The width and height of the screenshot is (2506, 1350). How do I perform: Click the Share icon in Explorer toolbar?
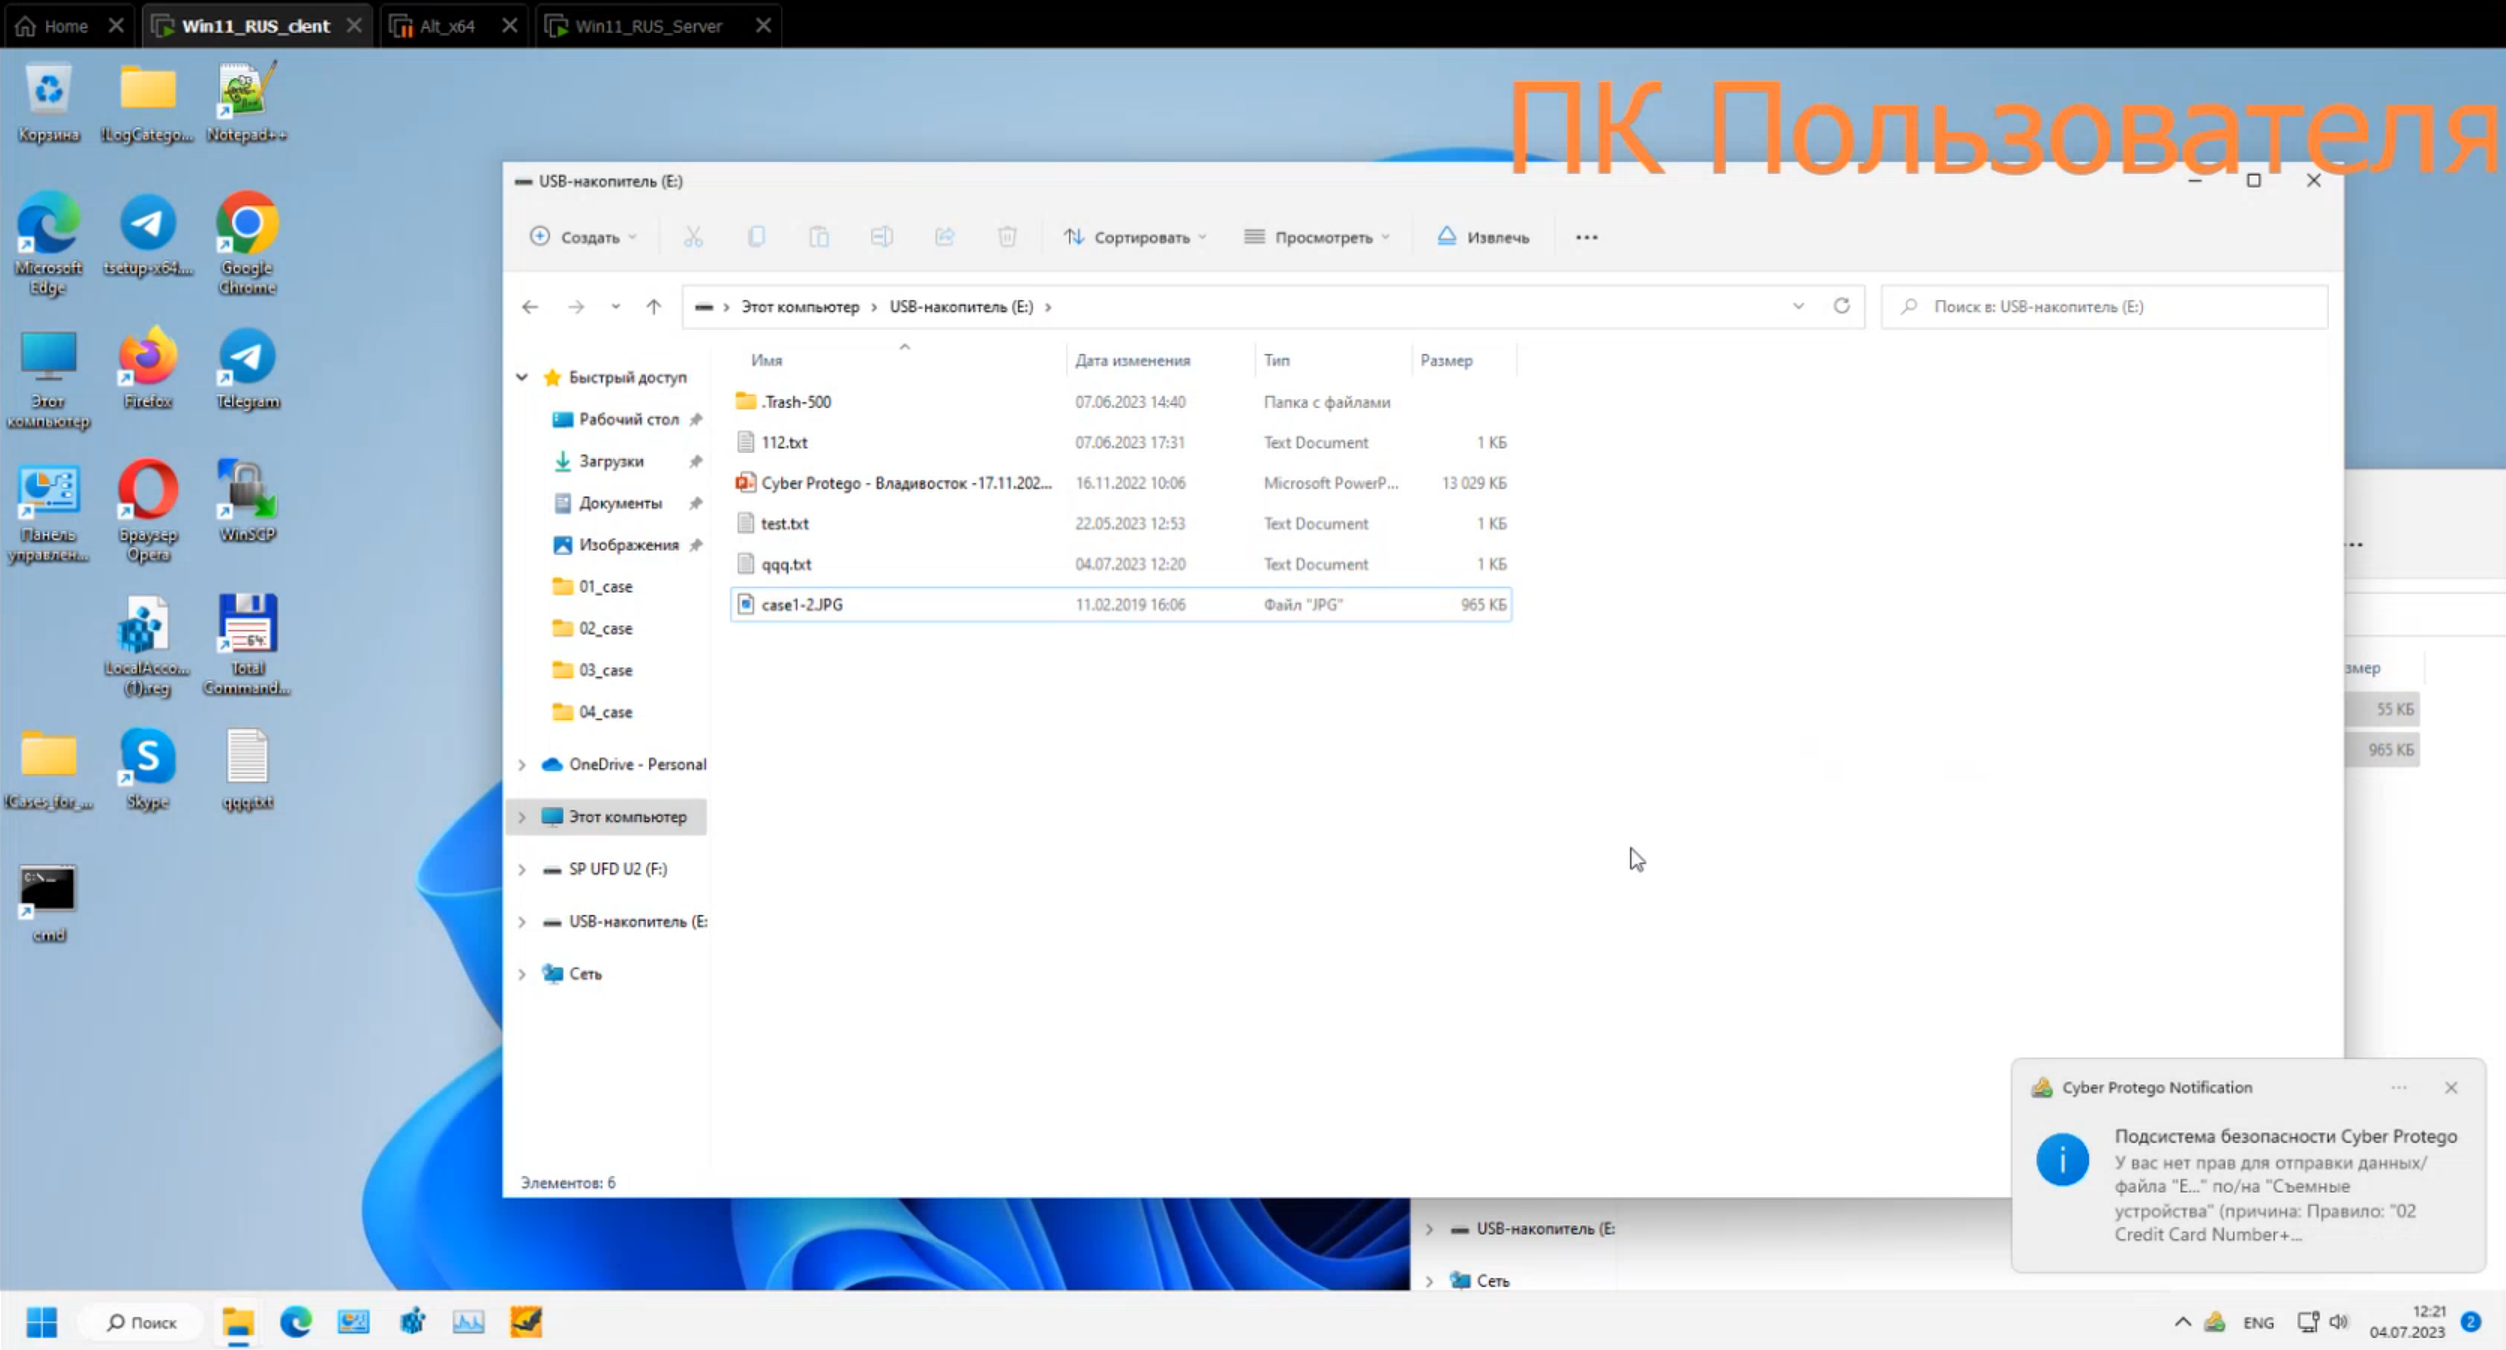click(944, 237)
